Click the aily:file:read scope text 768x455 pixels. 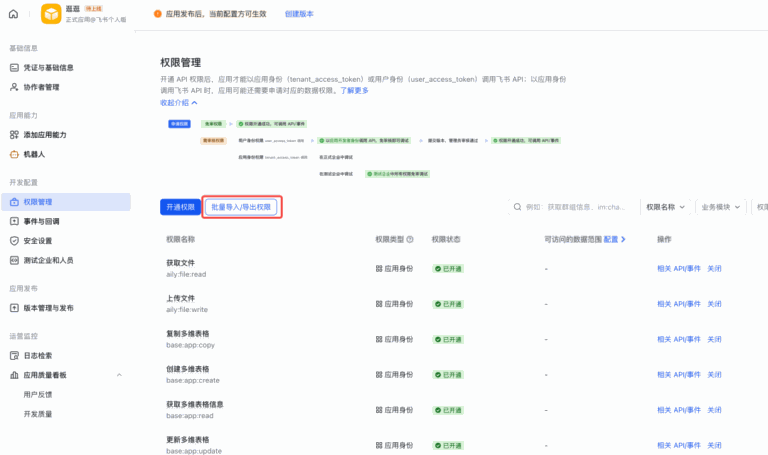coord(186,275)
